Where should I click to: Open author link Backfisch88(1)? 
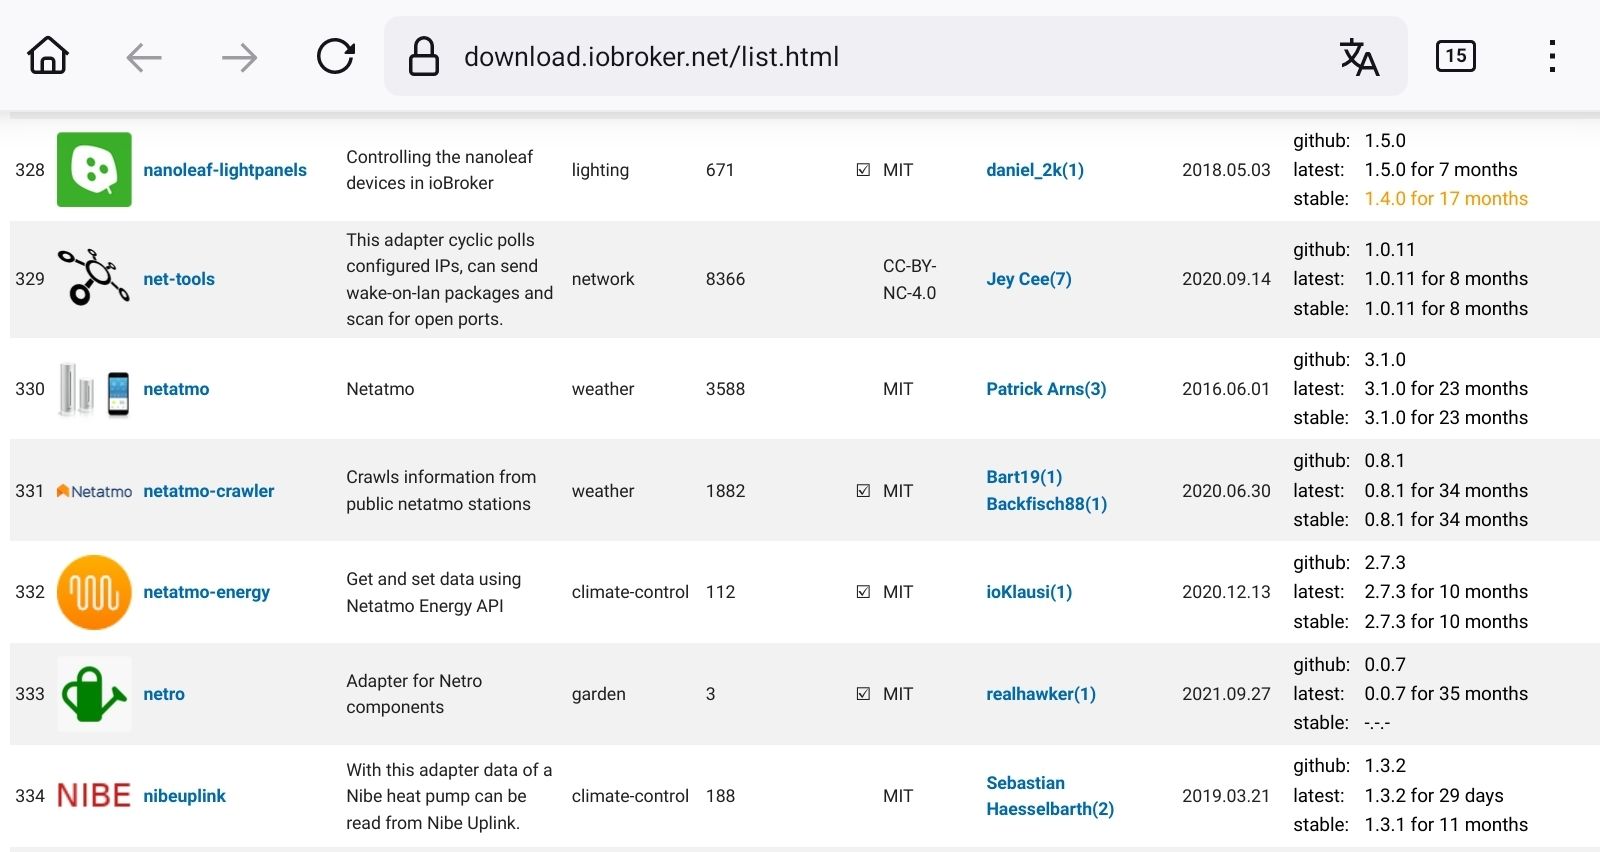pyautogui.click(x=1046, y=504)
